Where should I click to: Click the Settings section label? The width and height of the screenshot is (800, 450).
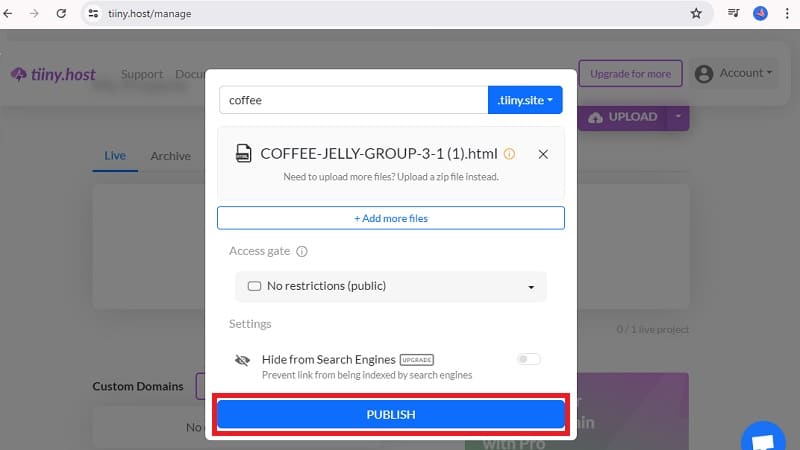click(x=250, y=324)
